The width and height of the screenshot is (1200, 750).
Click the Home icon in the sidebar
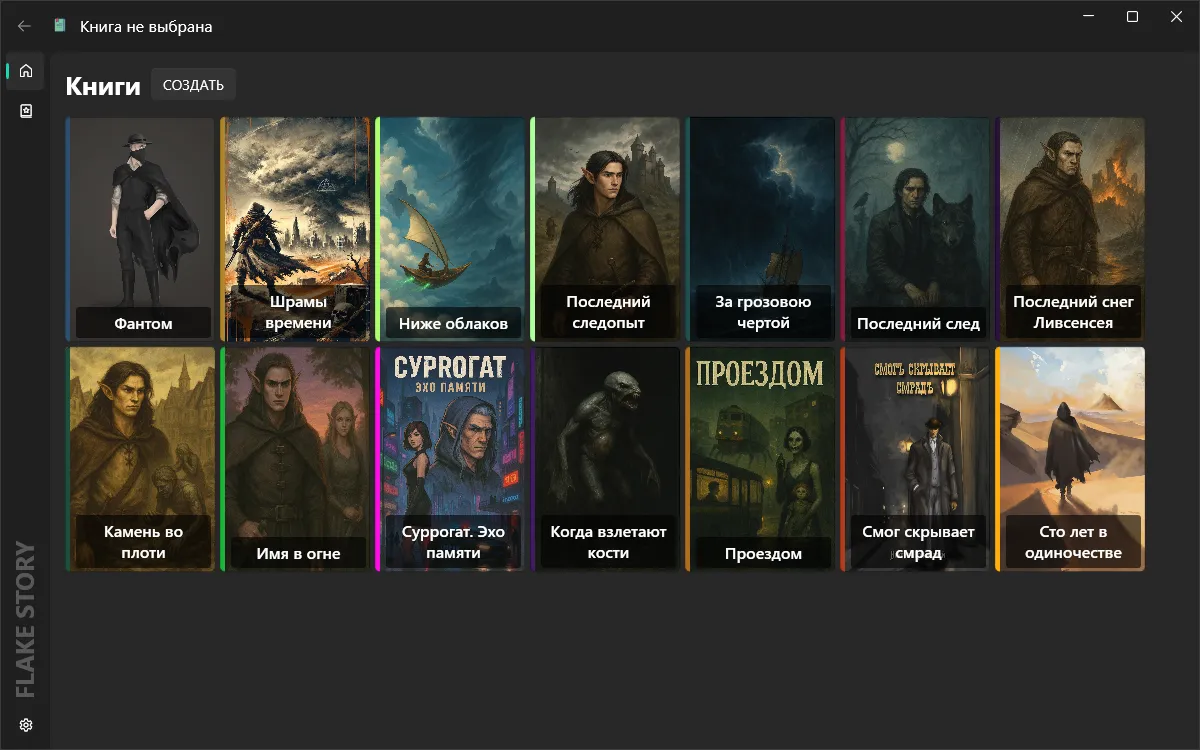click(26, 71)
